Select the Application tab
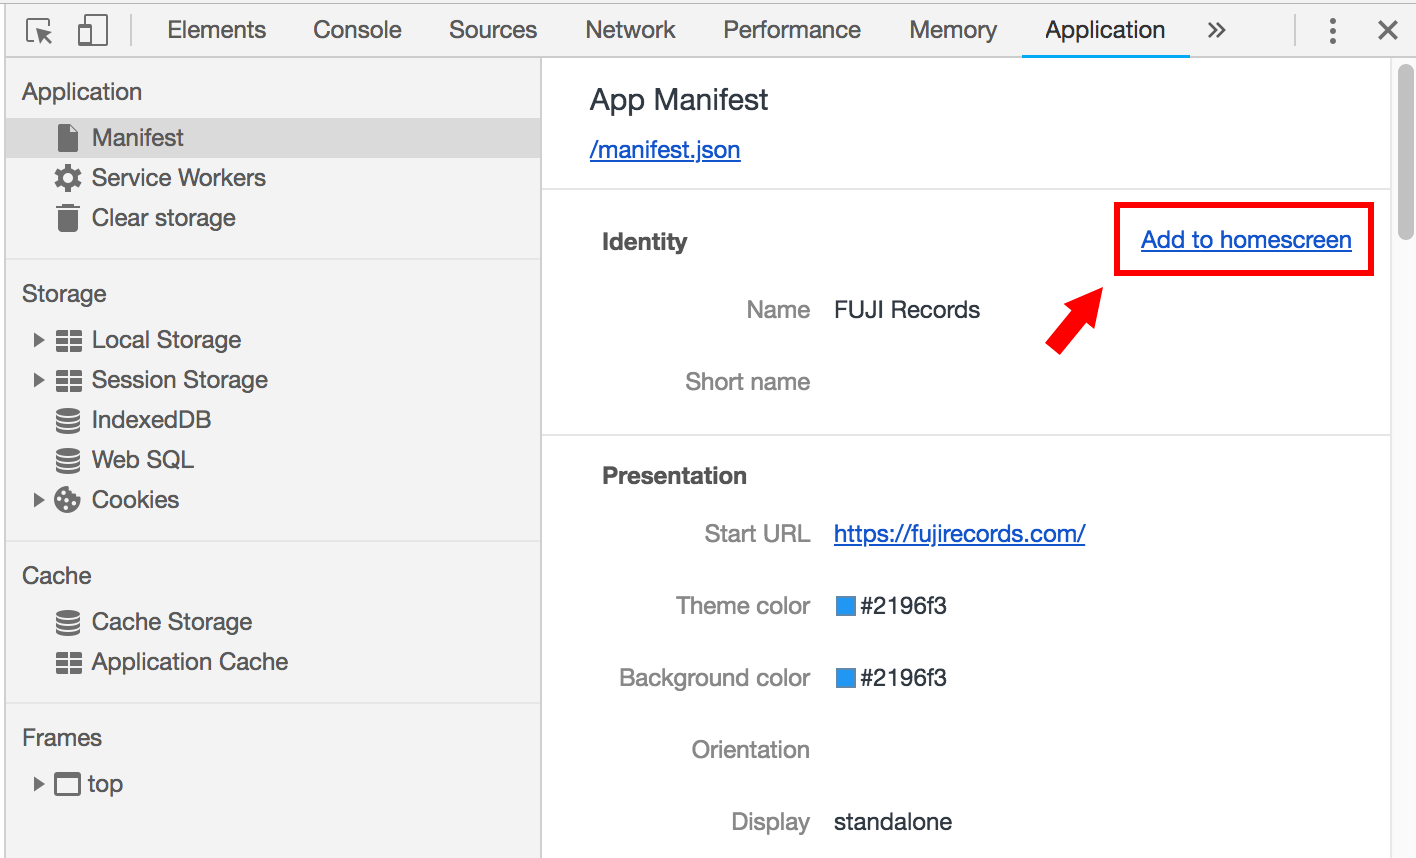1416x858 pixels. pos(1105,30)
